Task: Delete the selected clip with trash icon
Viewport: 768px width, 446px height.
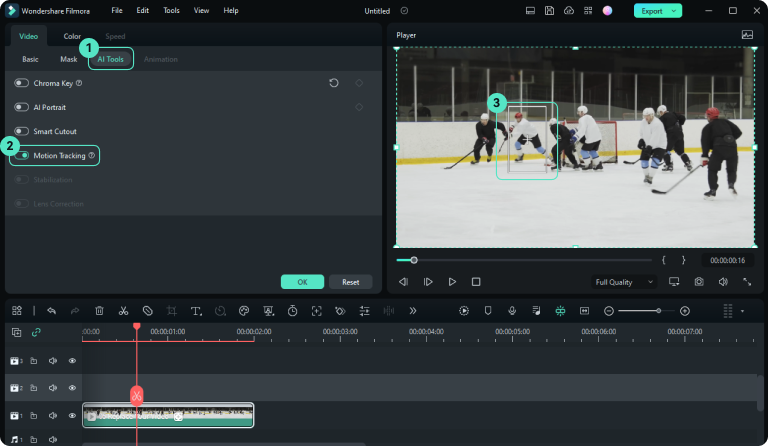Action: 99,311
